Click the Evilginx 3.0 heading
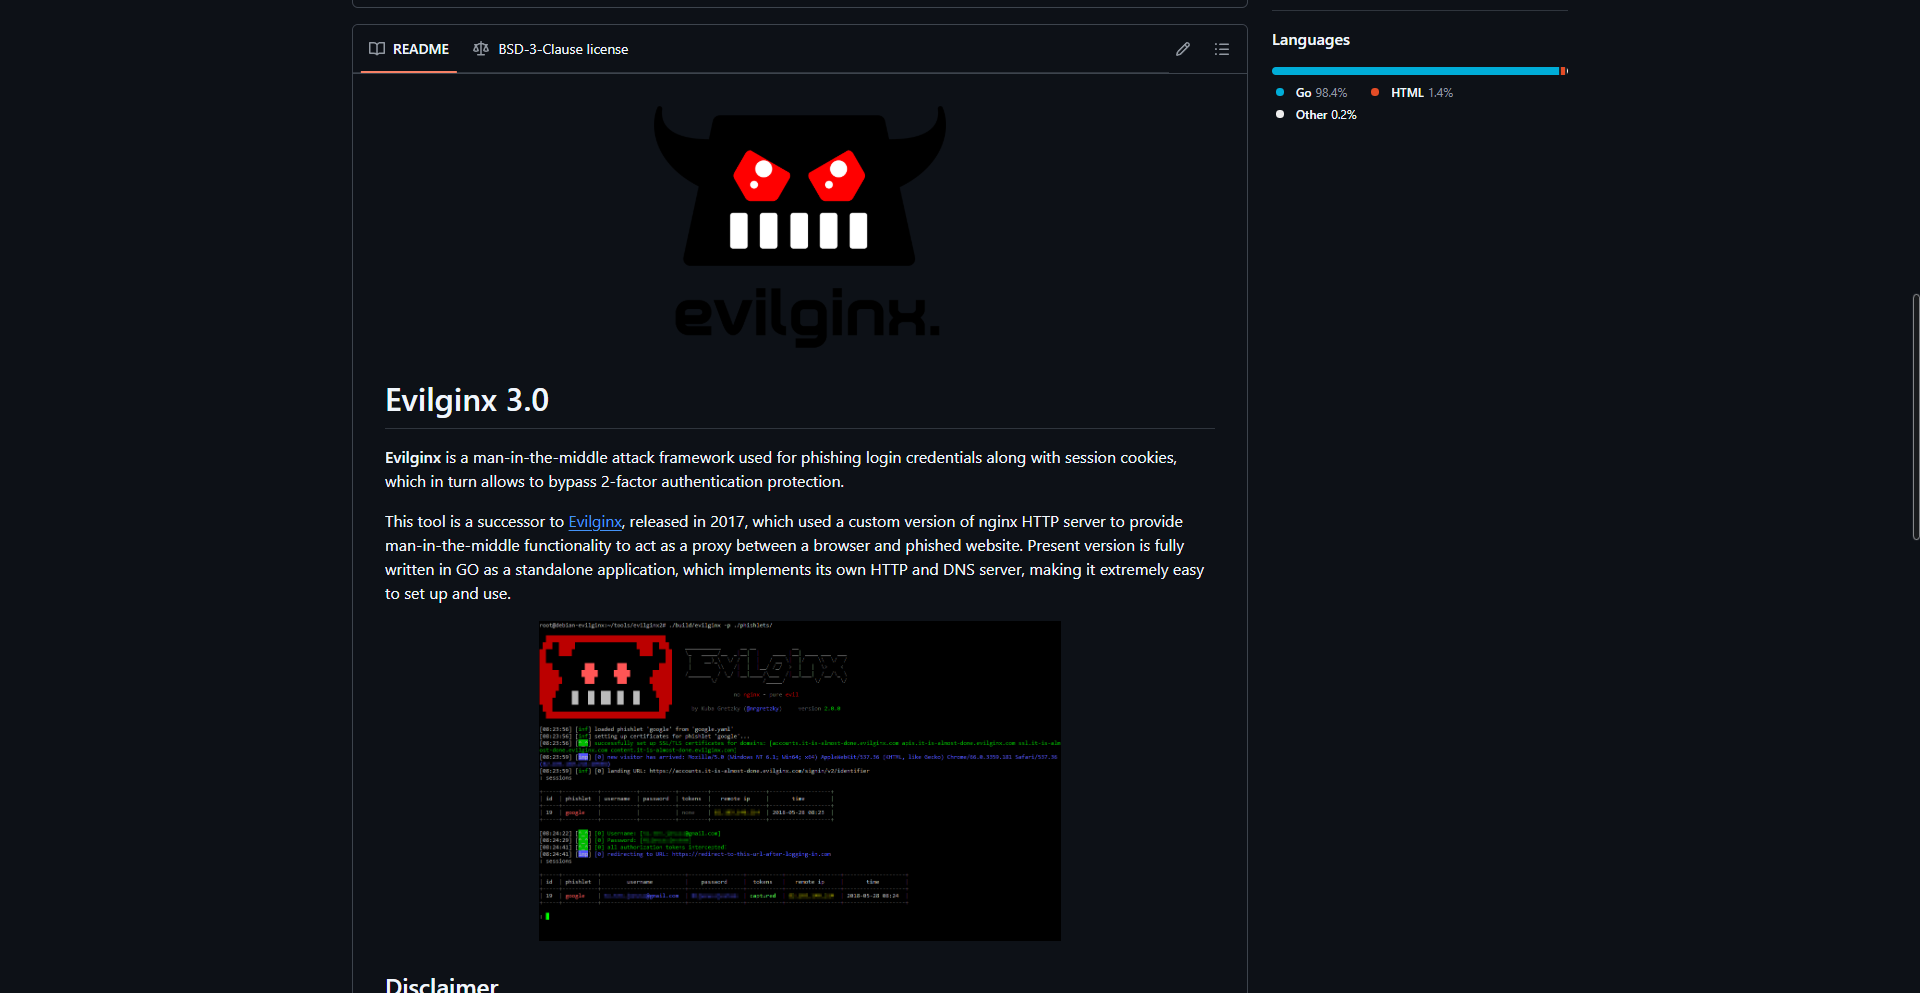Viewport: 1920px width, 993px height. pyautogui.click(x=467, y=400)
